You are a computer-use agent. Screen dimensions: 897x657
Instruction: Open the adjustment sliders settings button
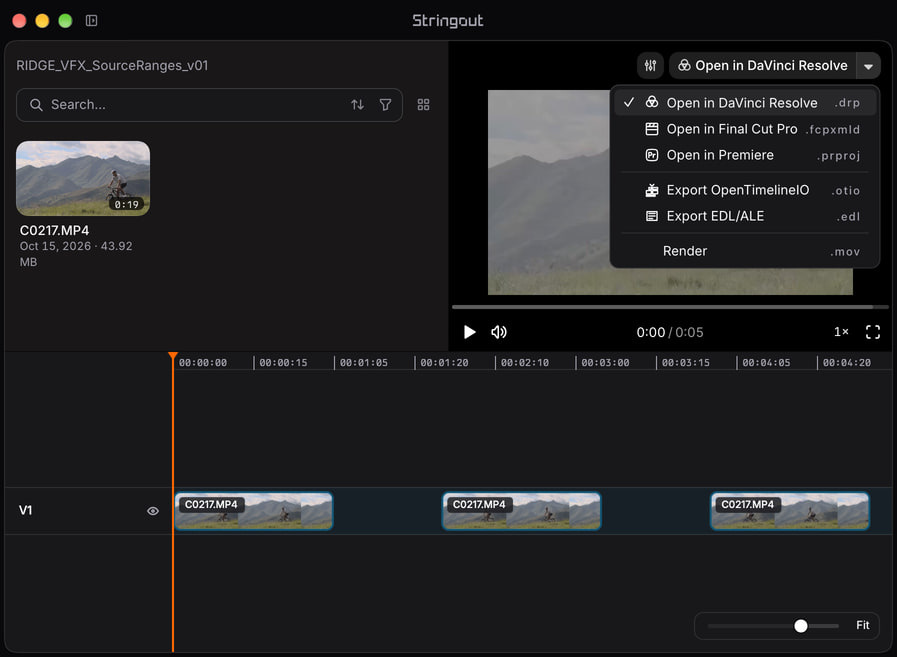[x=650, y=66]
